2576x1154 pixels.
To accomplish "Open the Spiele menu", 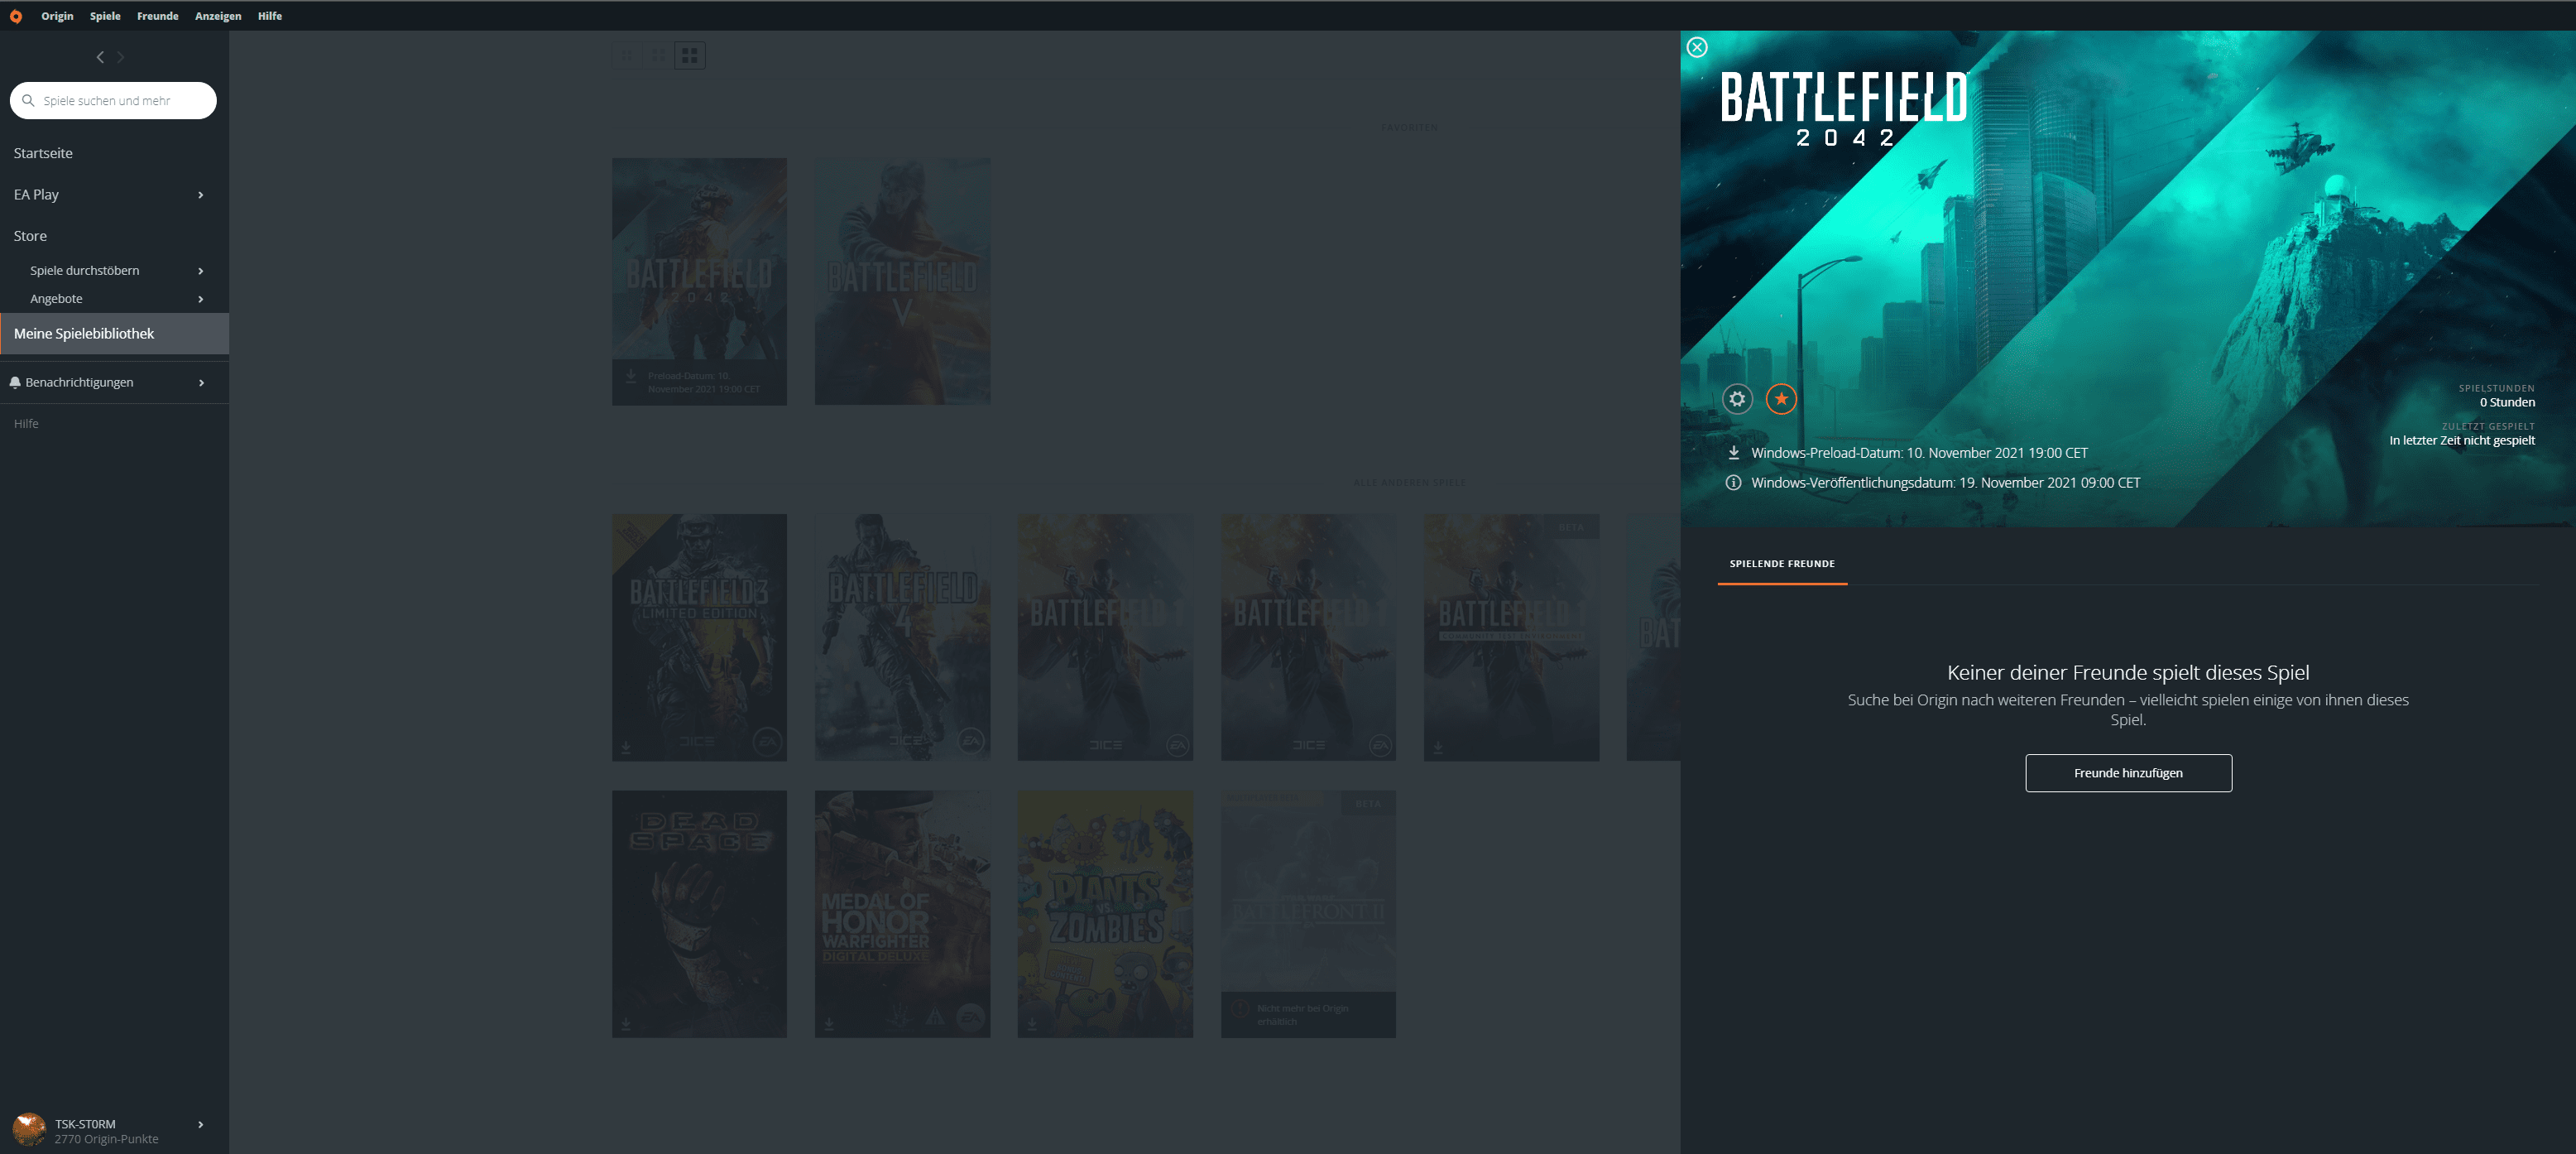I will coord(105,16).
